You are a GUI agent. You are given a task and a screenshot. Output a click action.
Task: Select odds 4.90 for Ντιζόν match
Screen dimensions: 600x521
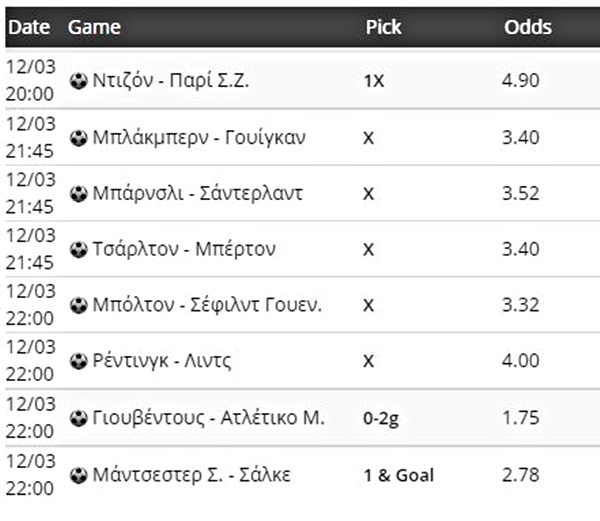pos(520,81)
